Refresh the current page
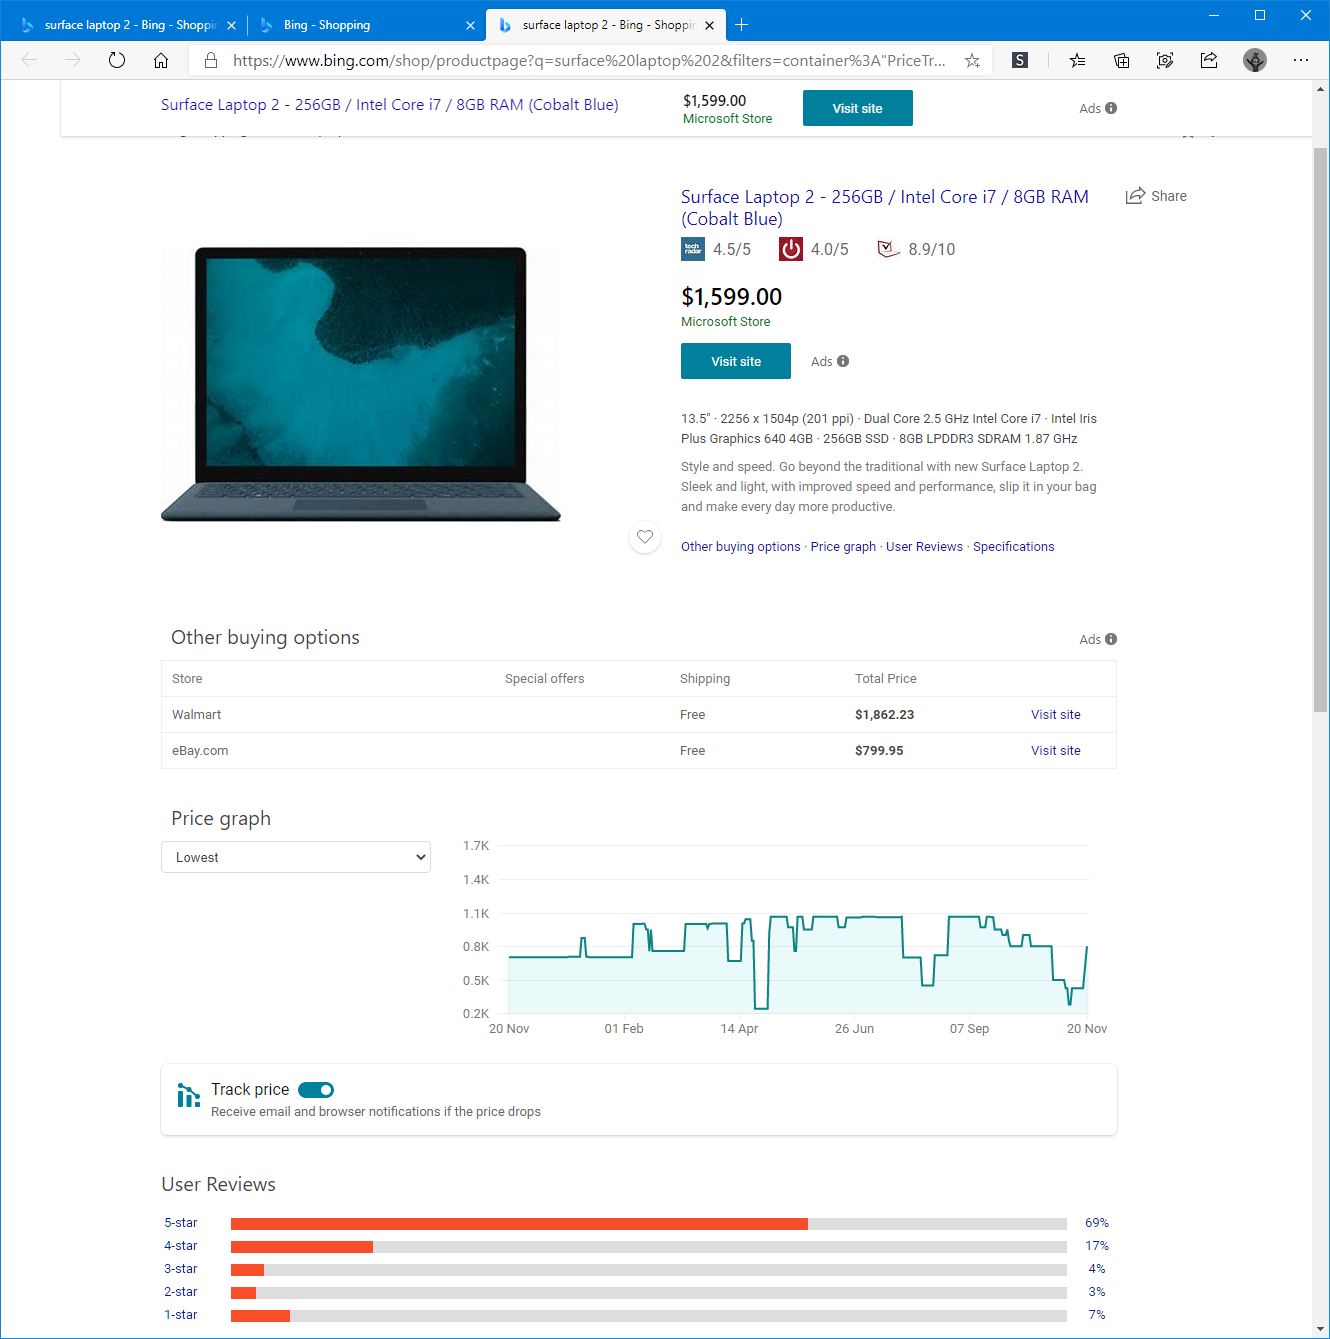 pyautogui.click(x=117, y=60)
